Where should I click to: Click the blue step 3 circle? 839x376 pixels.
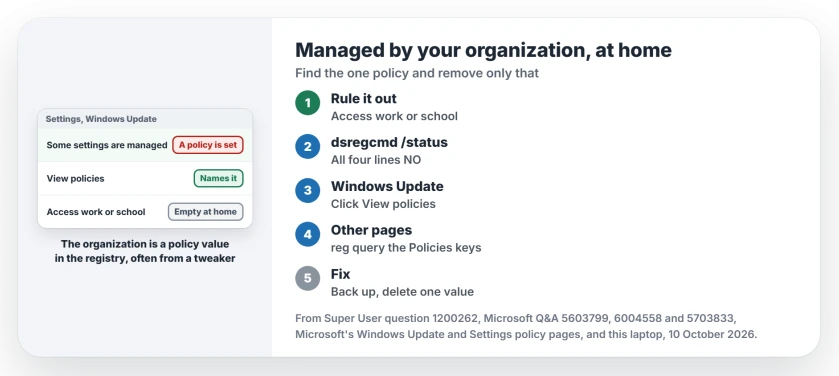[x=308, y=190]
